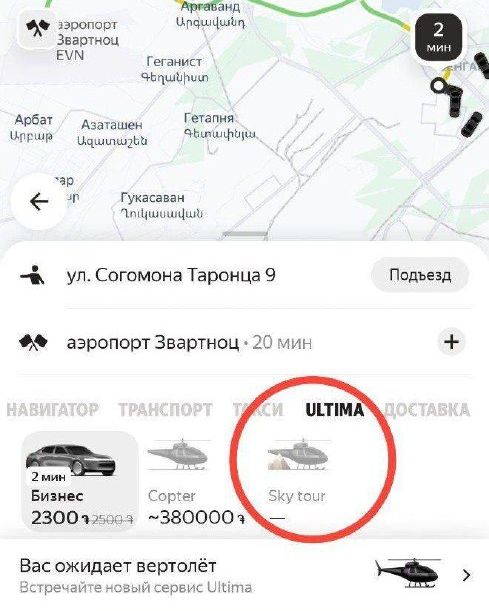Select the Бизнес car tariff

(x=80, y=481)
